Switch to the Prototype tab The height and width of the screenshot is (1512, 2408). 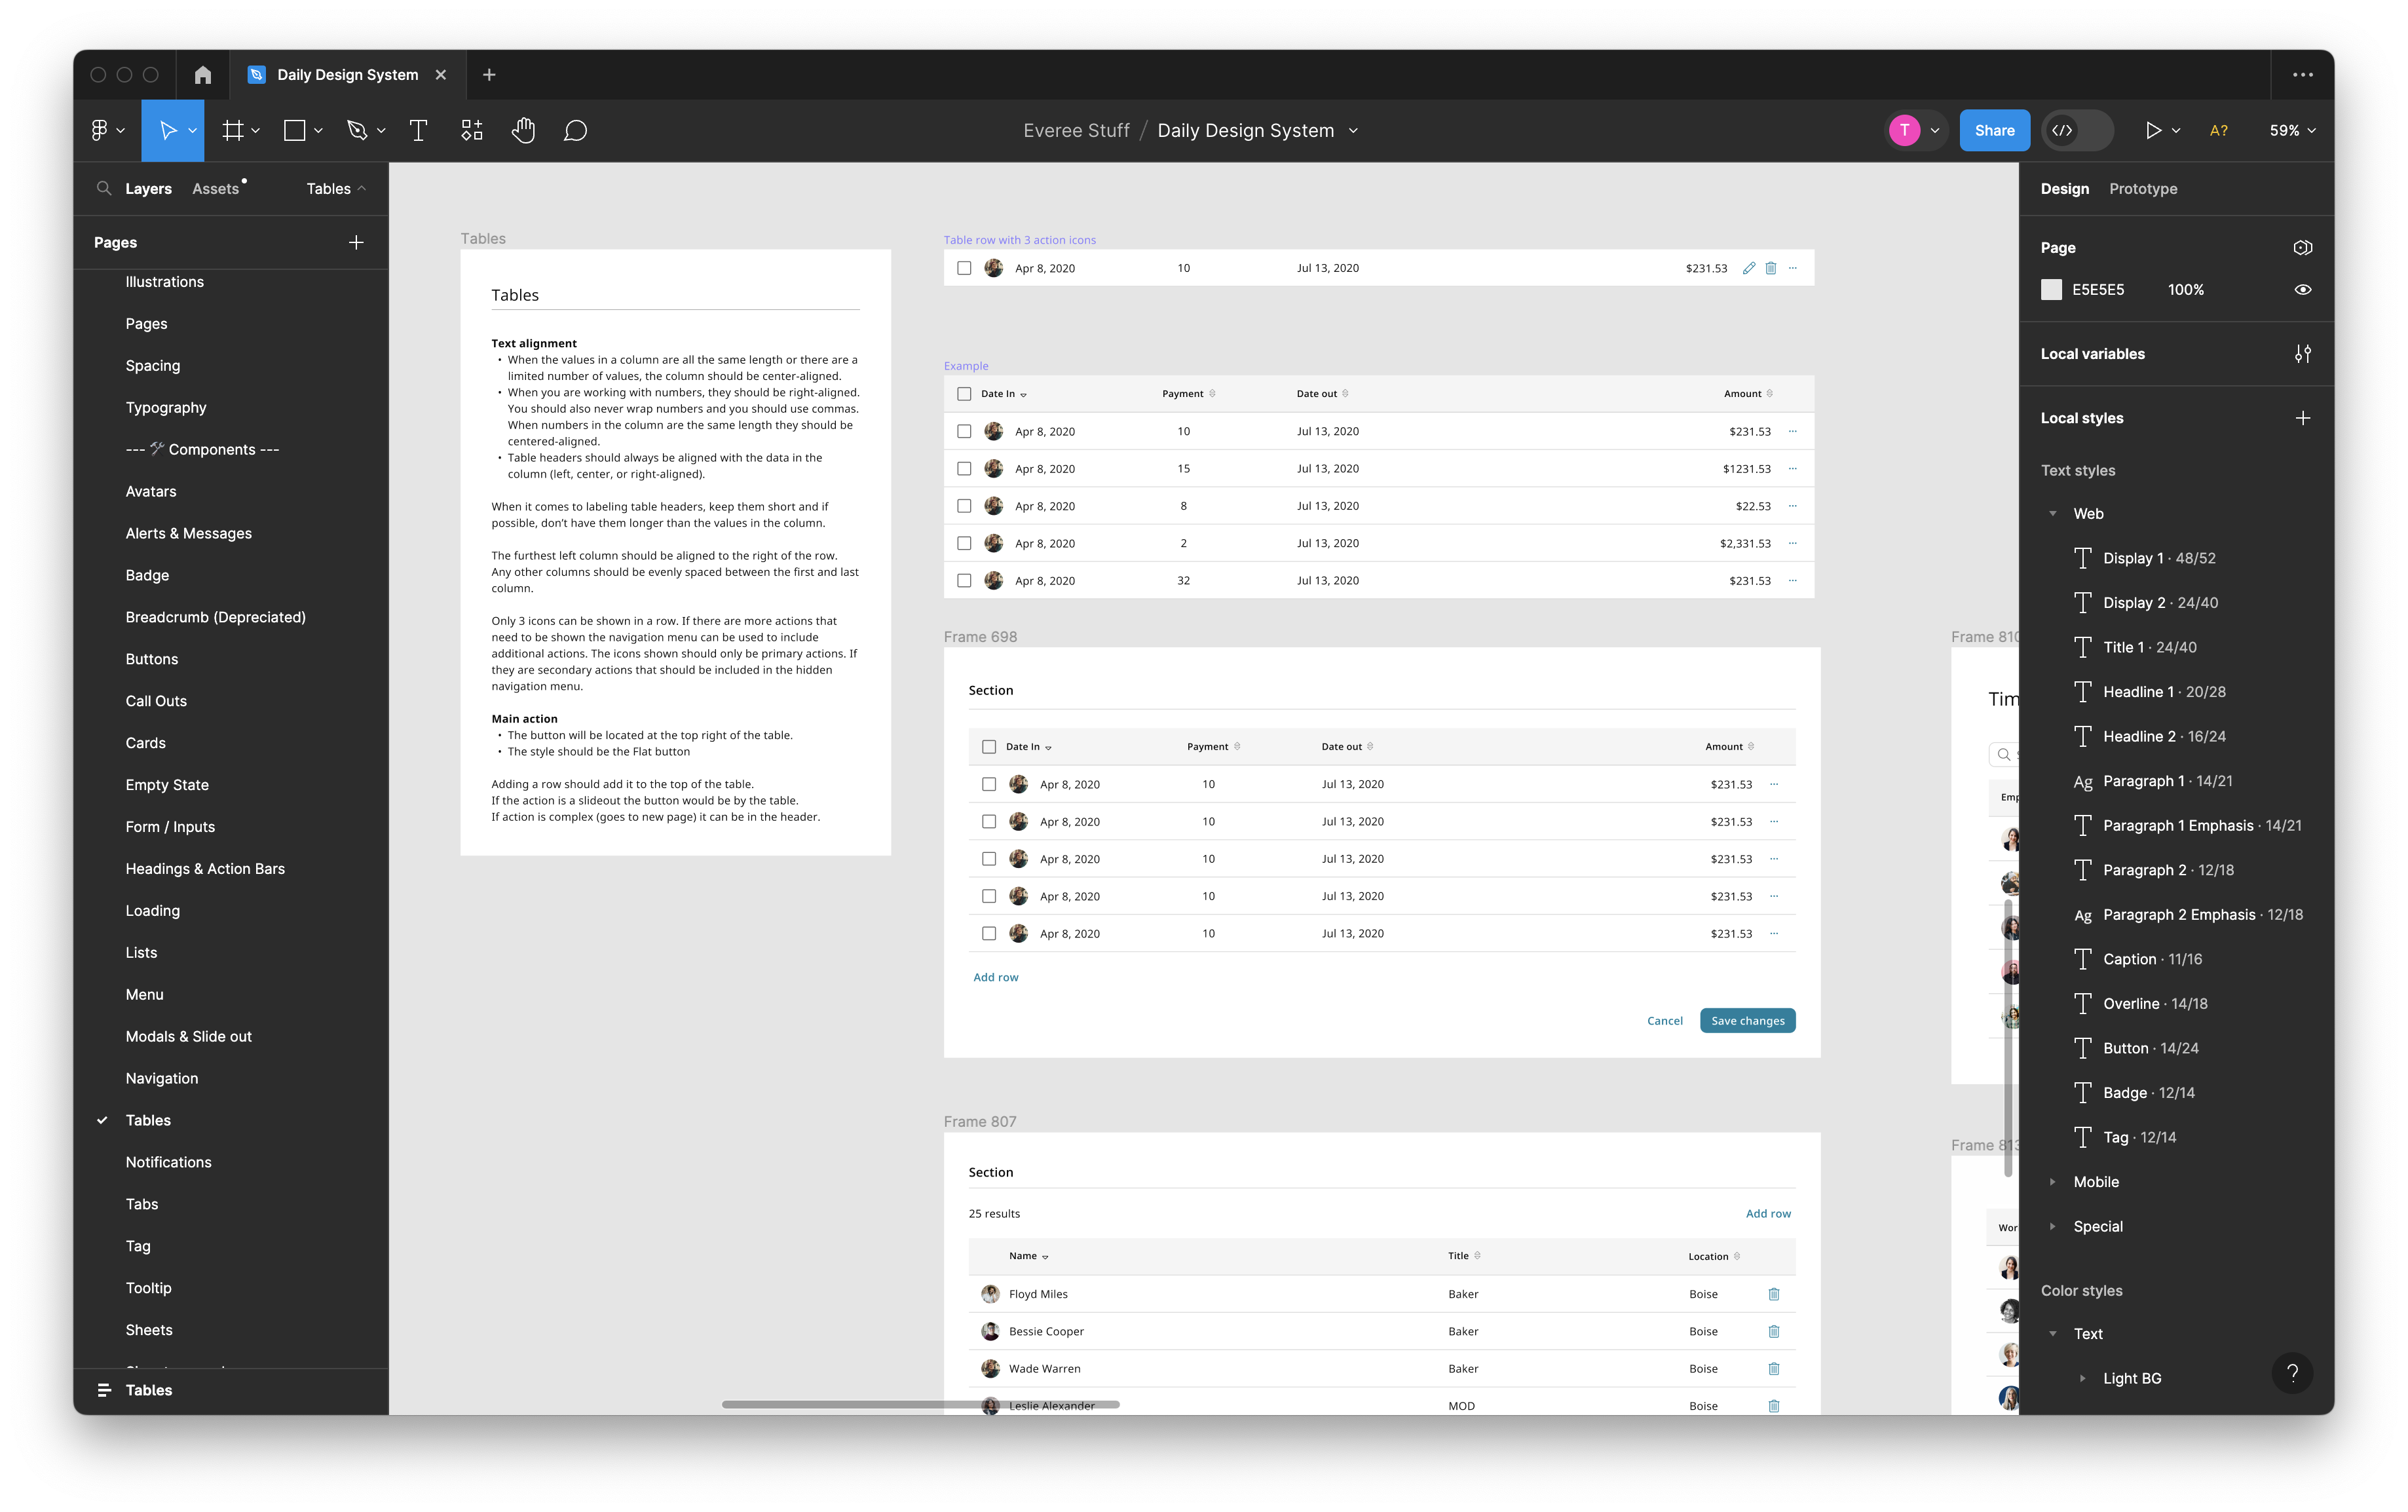pyautogui.click(x=2143, y=189)
